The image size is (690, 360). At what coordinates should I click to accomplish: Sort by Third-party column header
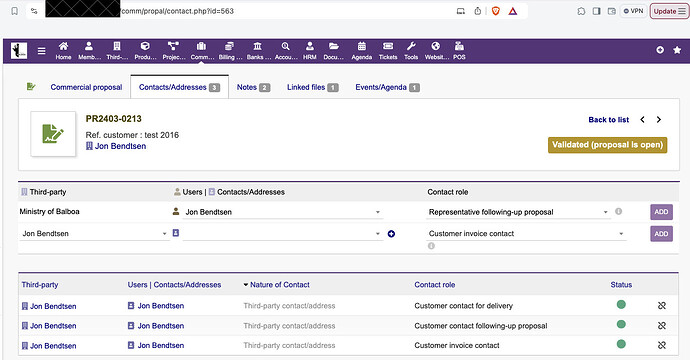40,285
